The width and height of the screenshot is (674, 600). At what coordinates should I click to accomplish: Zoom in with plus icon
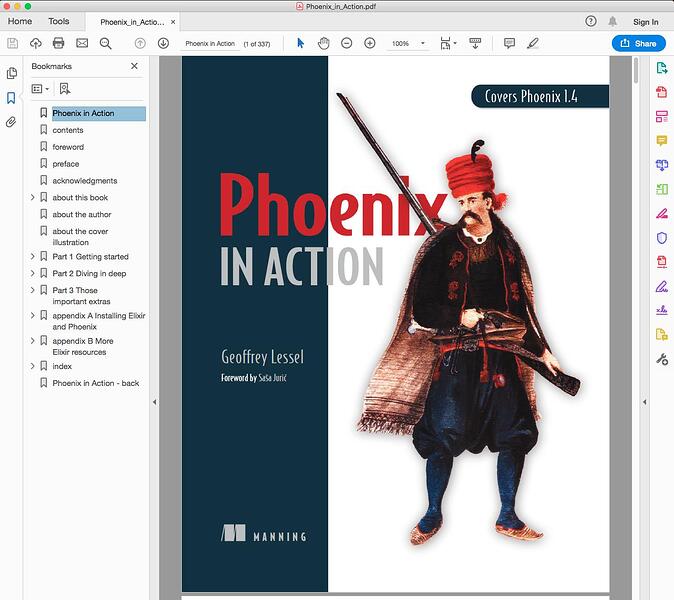click(x=370, y=43)
